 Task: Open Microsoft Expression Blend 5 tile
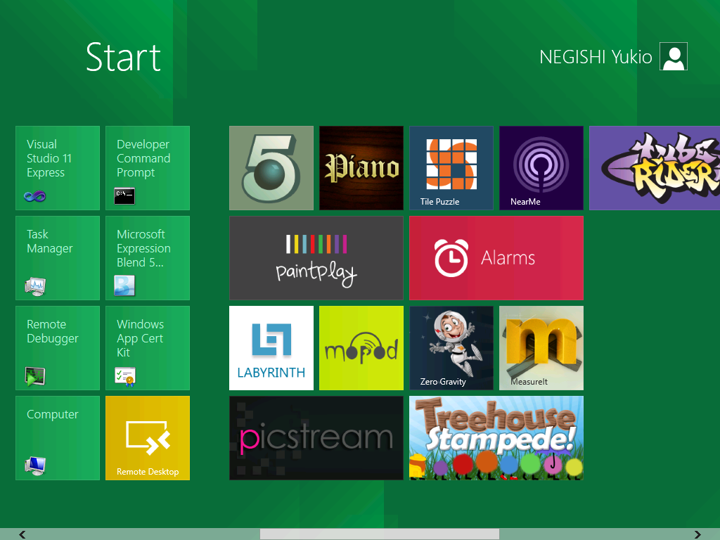tap(147, 258)
